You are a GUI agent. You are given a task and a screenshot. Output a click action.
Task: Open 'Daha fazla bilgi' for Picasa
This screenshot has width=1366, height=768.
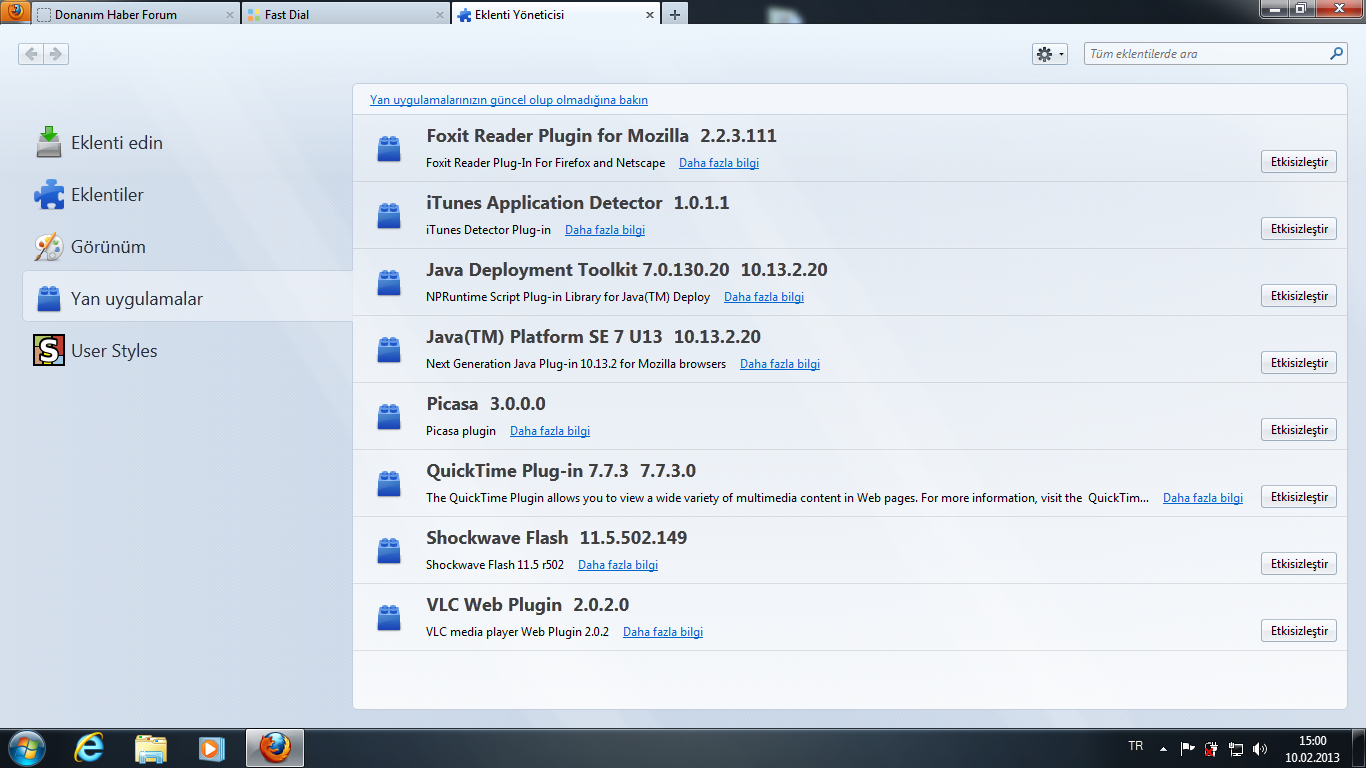click(x=550, y=431)
